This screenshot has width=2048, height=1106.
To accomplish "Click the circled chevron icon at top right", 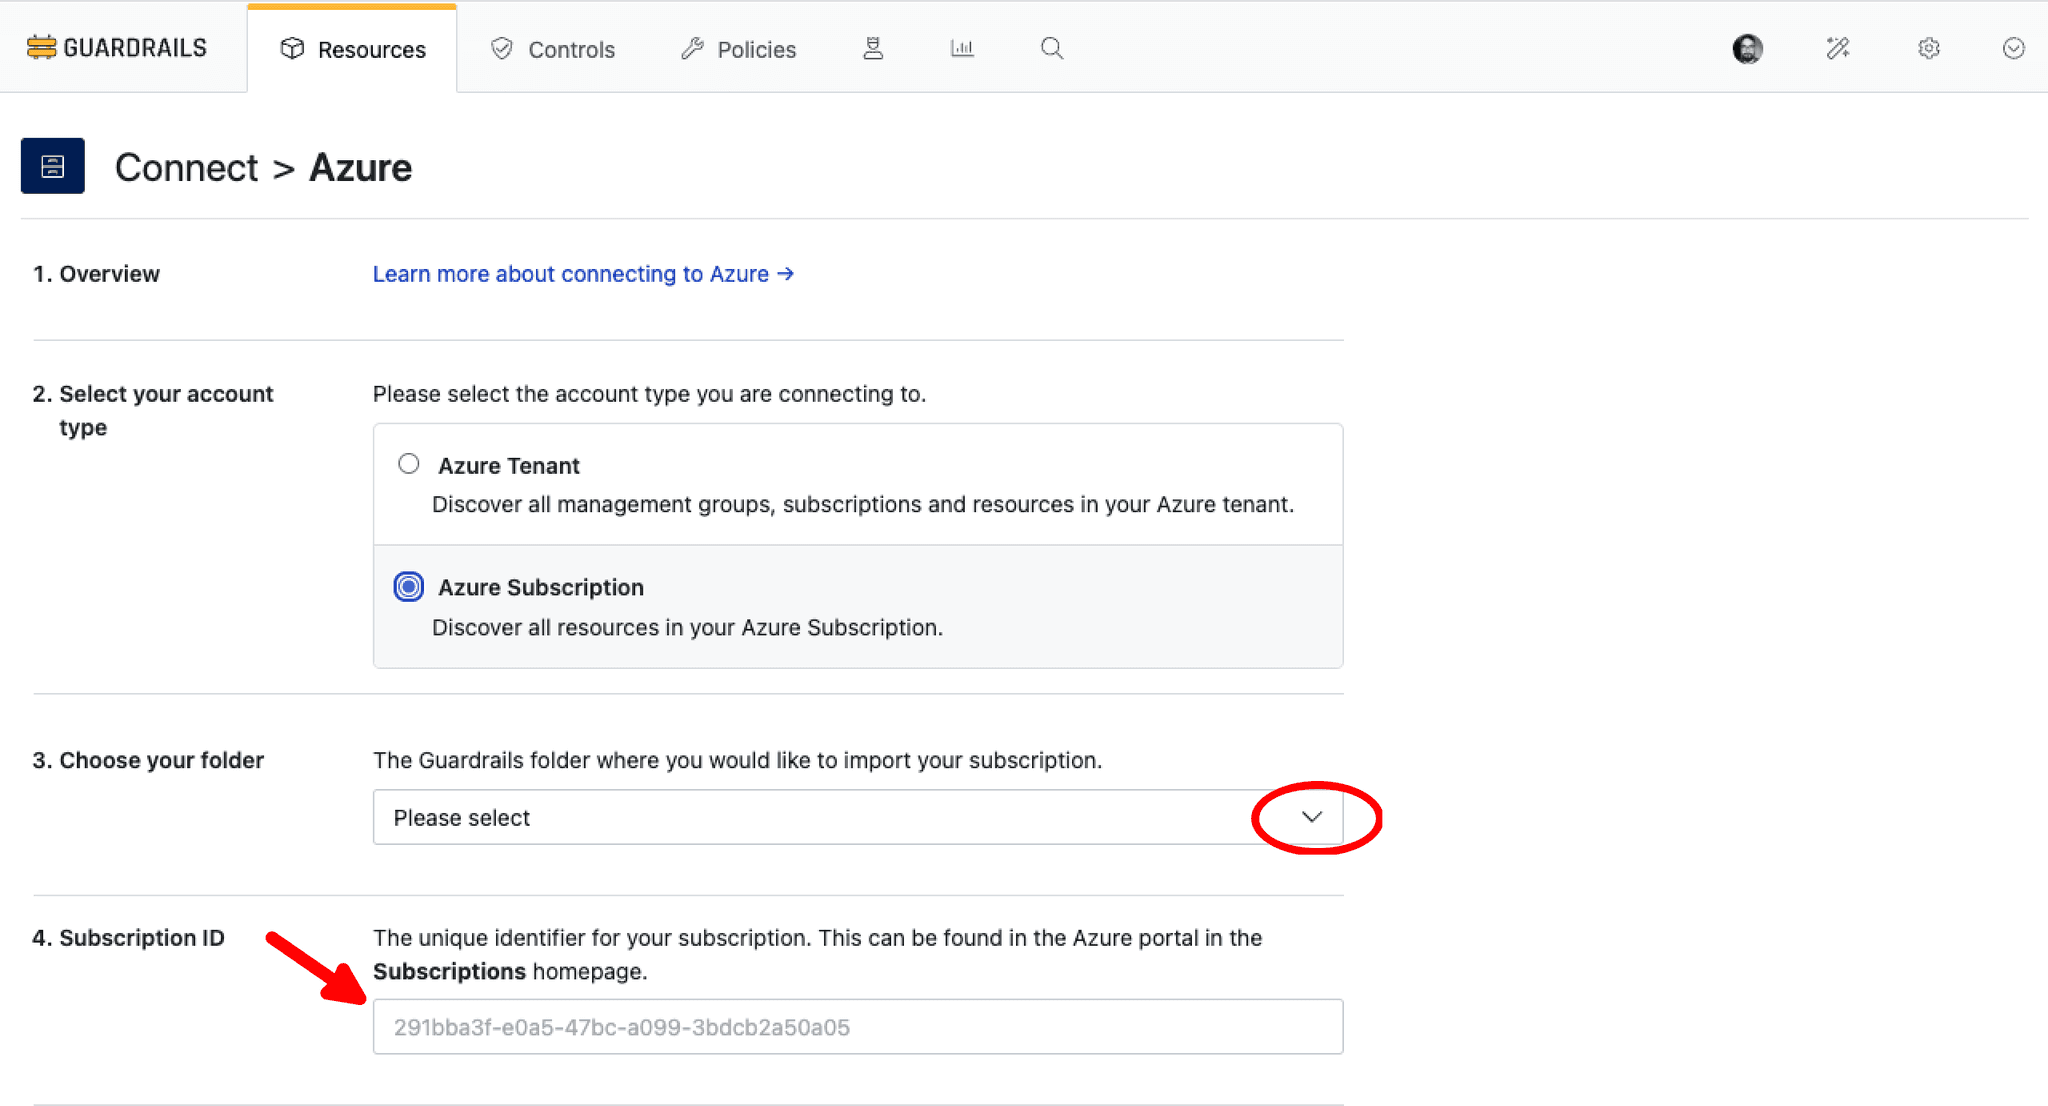I will (x=2013, y=48).
